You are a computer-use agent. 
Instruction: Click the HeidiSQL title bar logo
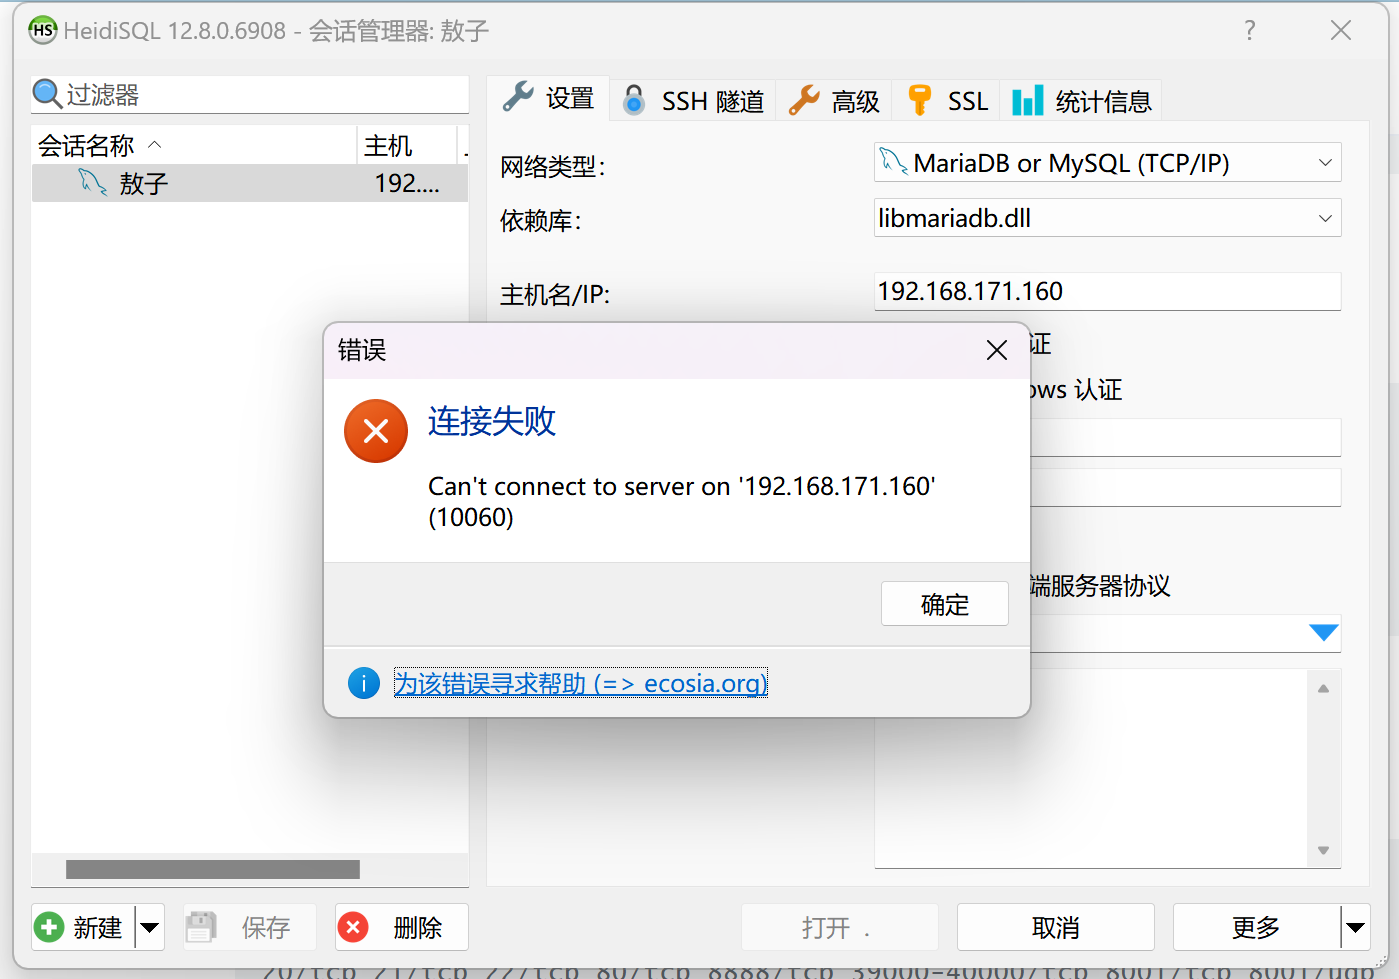click(x=42, y=30)
